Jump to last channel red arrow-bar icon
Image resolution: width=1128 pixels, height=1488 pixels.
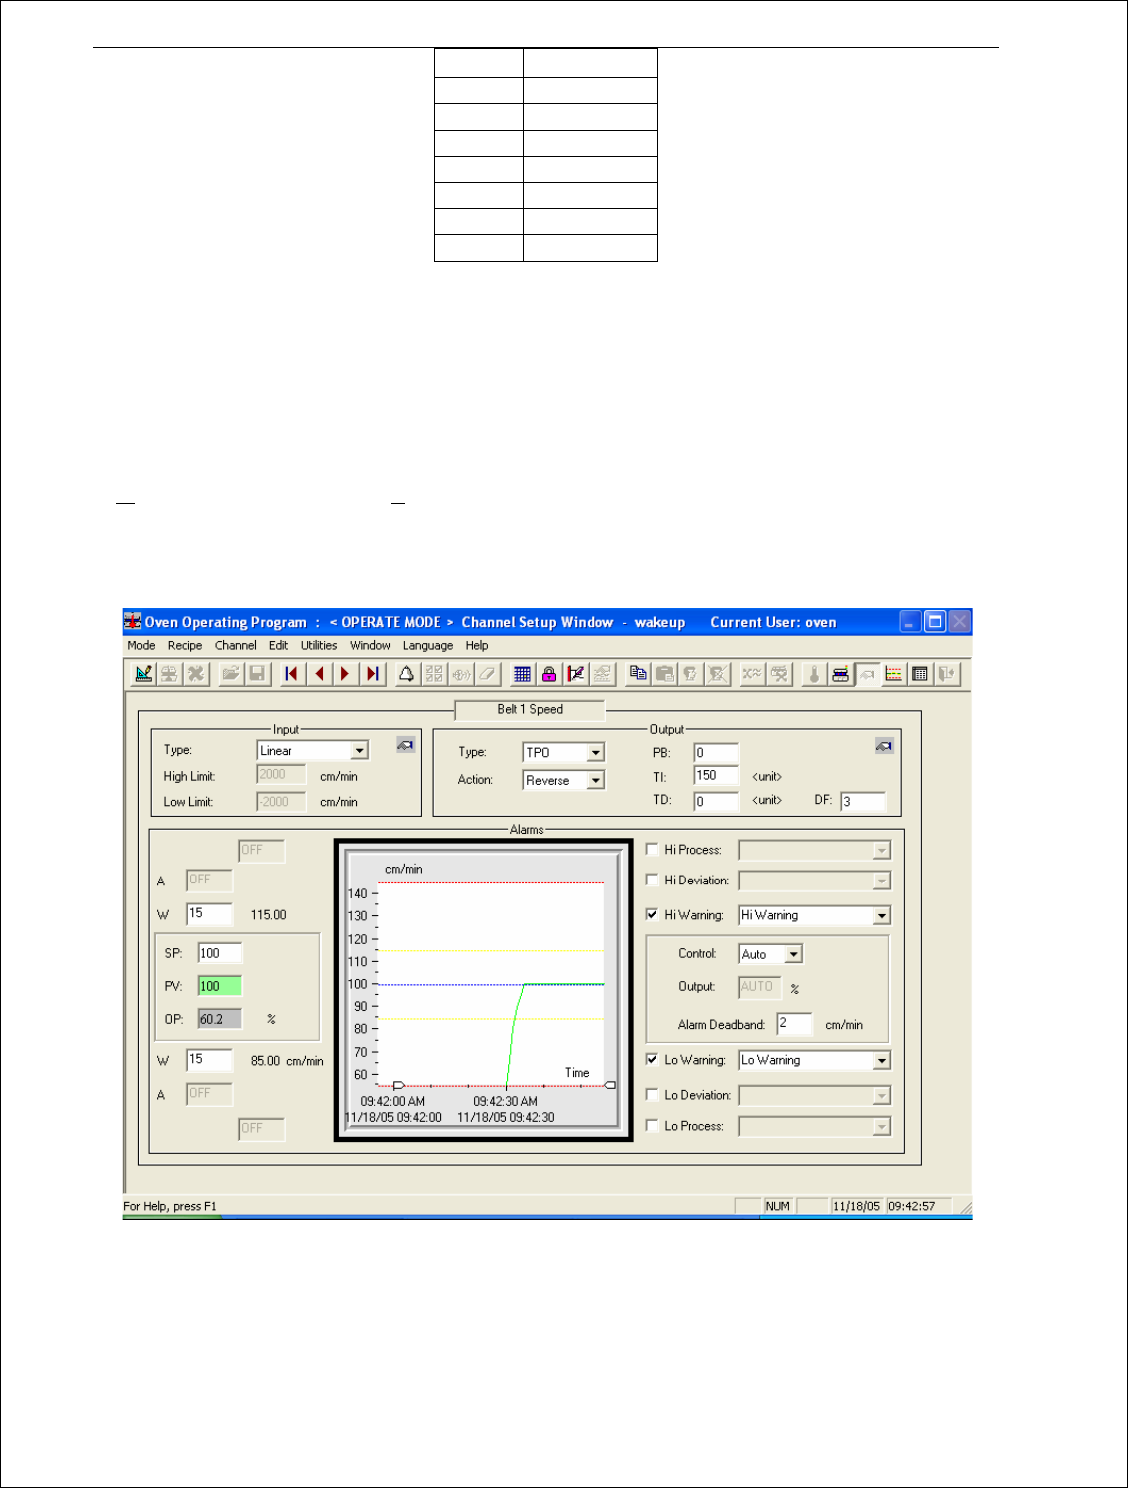pyautogui.click(x=372, y=674)
